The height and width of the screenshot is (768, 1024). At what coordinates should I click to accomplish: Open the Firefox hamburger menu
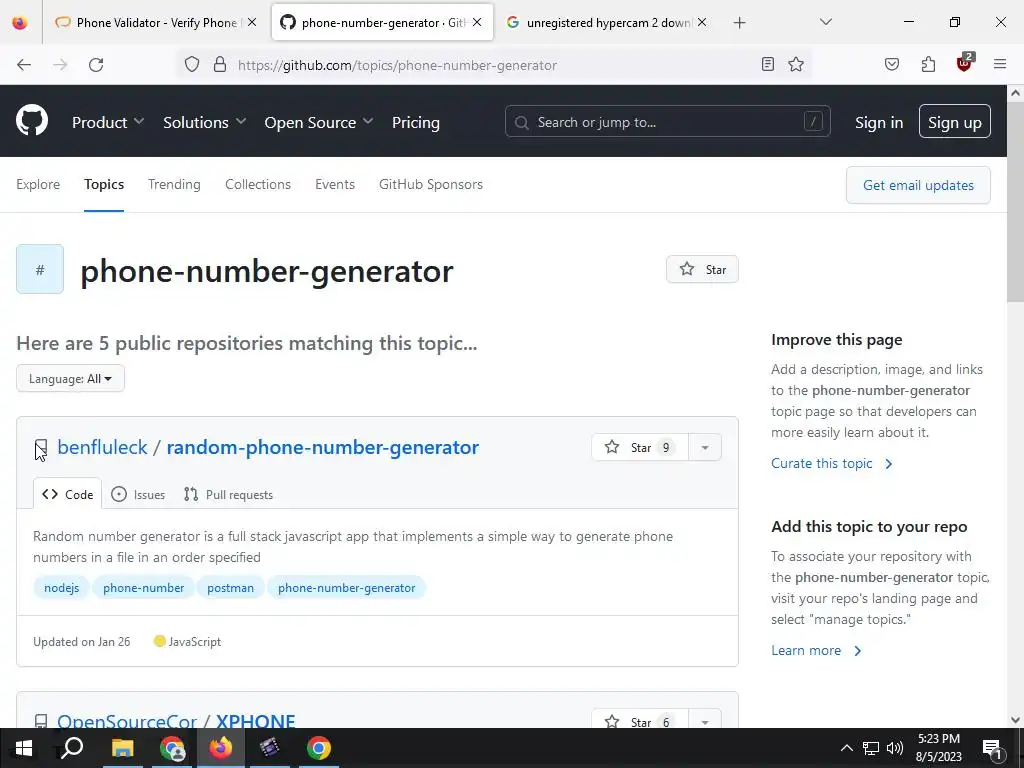point(1000,64)
